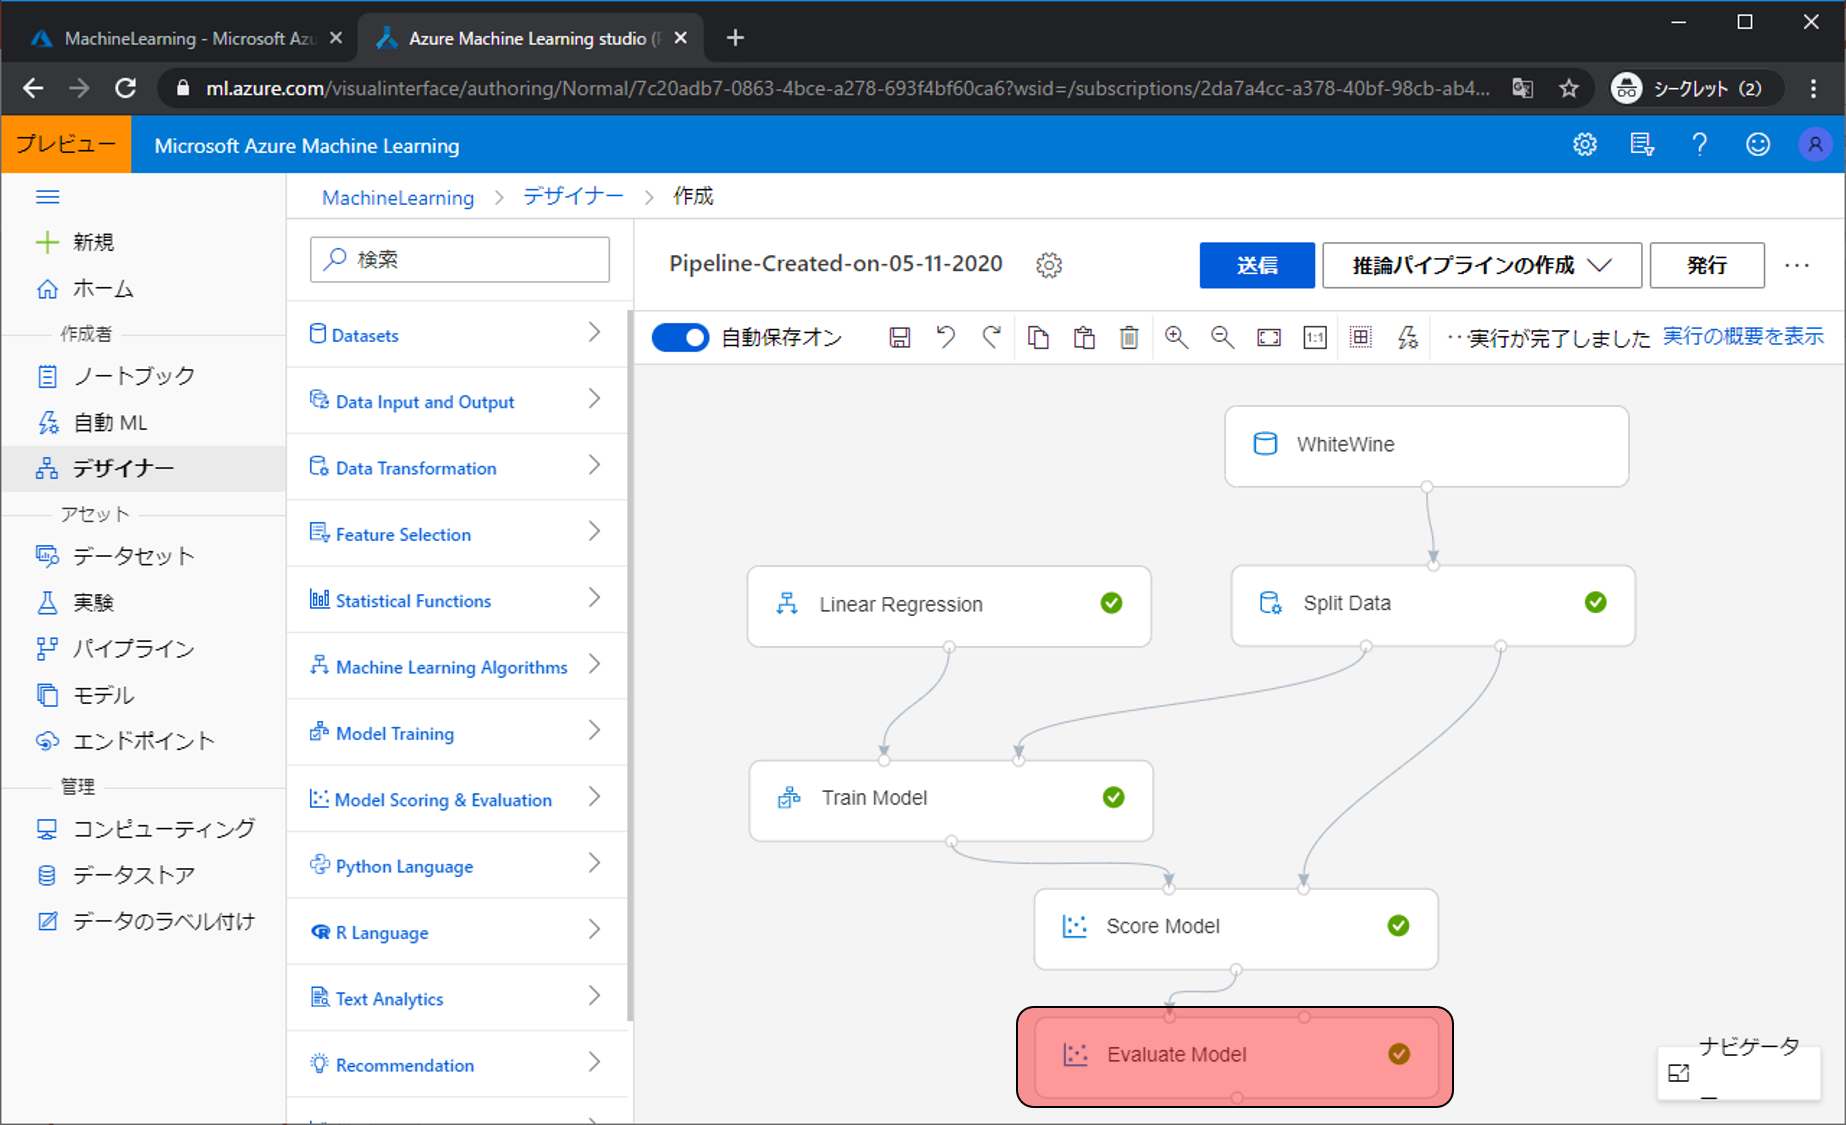The height and width of the screenshot is (1125, 1846).
Task: Paste using the clipboard icon
Action: [1084, 338]
